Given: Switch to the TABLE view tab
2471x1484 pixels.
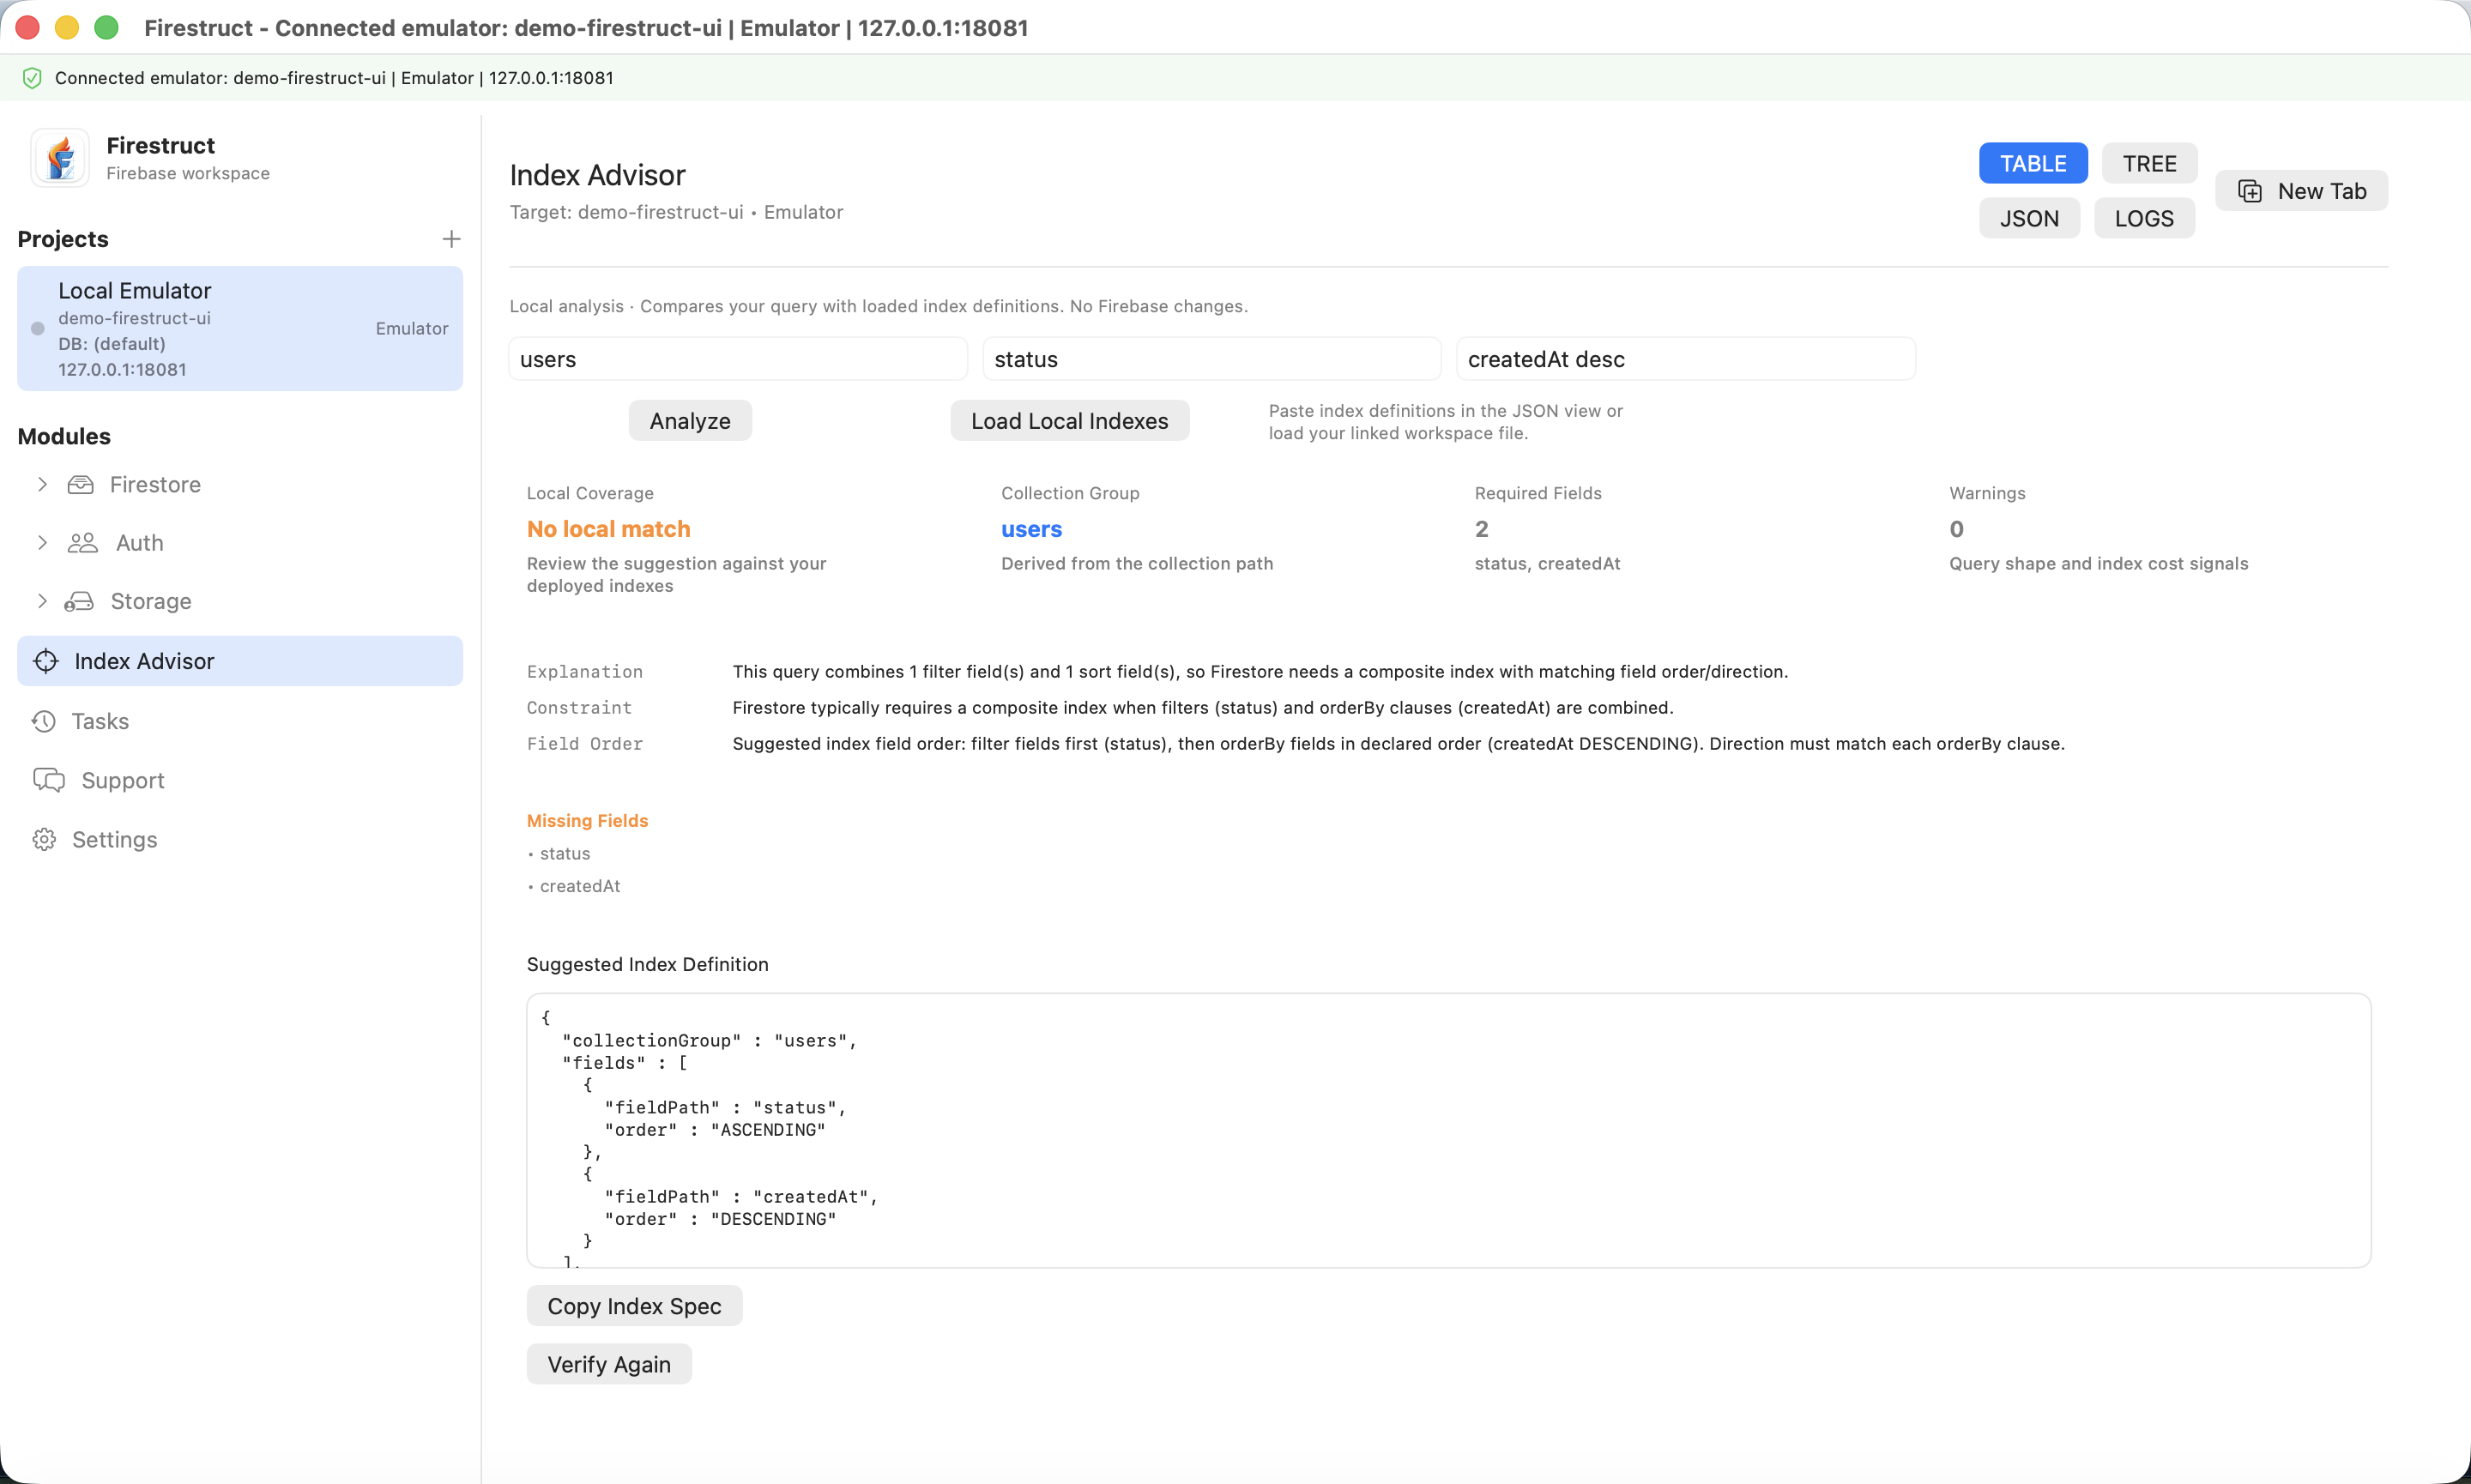Looking at the screenshot, I should pyautogui.click(x=2033, y=164).
